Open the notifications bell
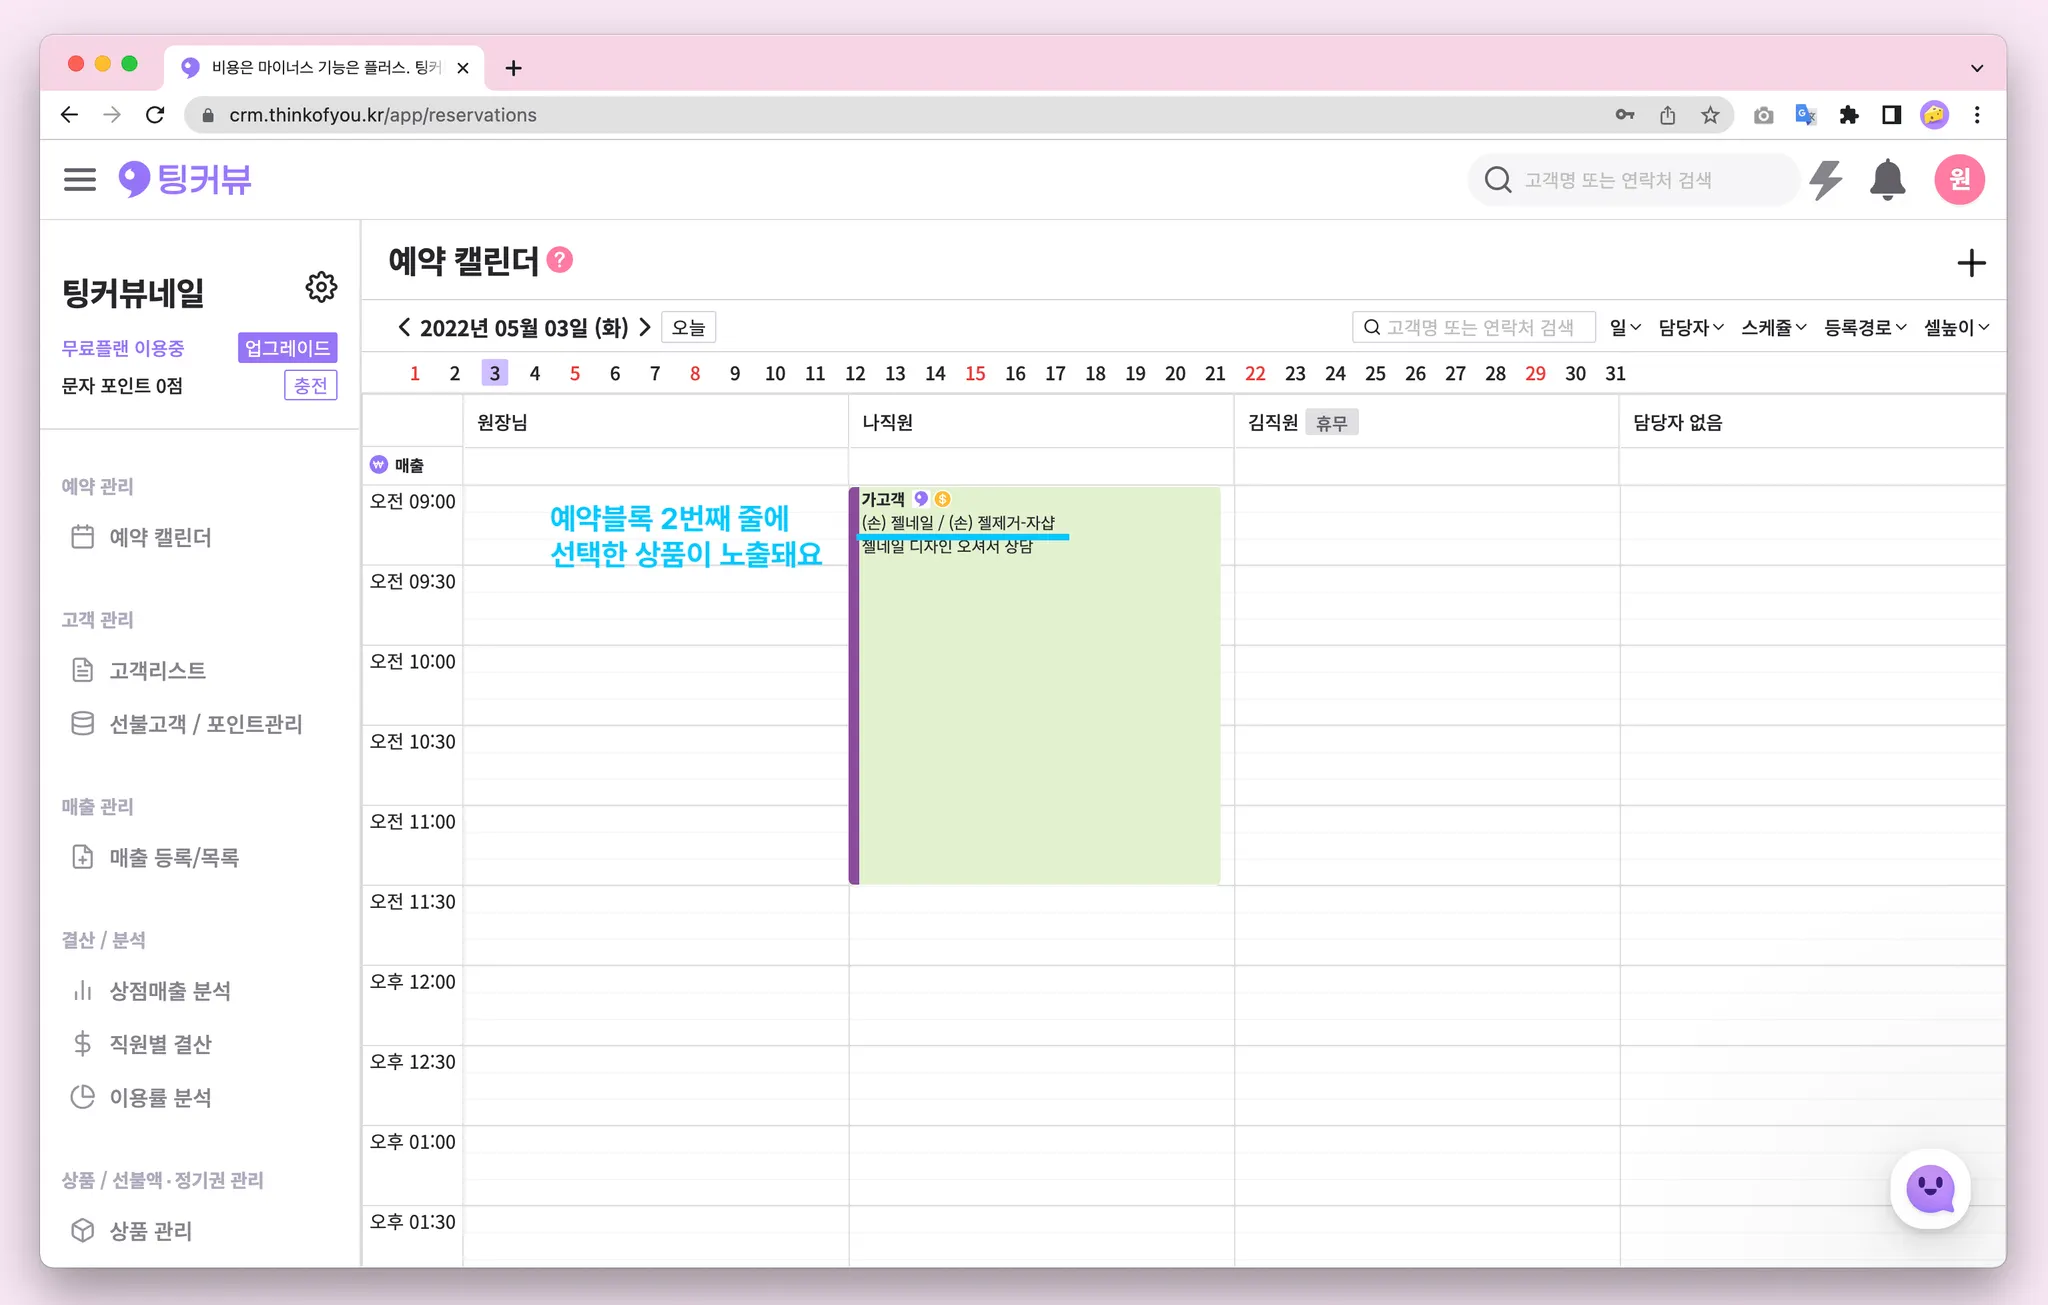The width and height of the screenshot is (2048, 1305). [1887, 180]
